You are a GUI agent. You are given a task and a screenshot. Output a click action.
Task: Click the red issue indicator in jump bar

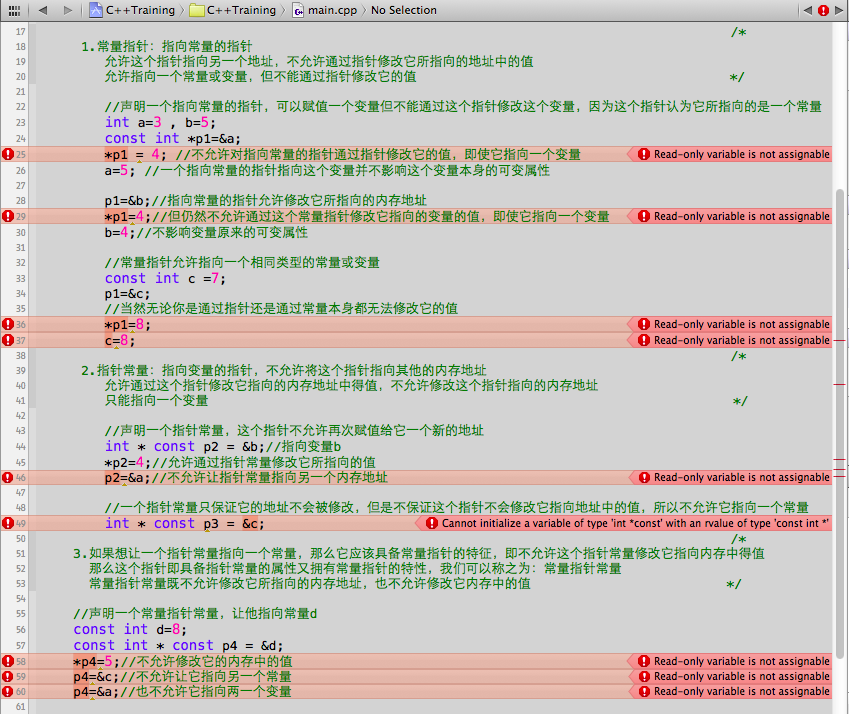[x=824, y=10]
